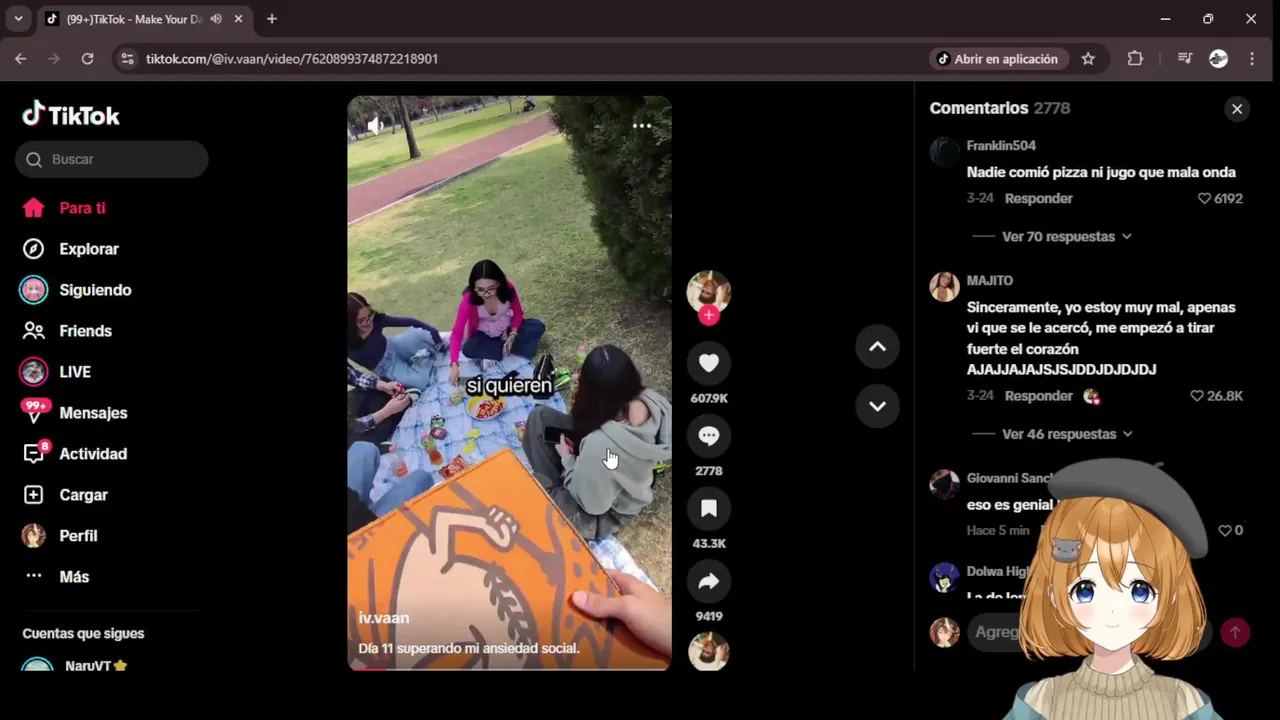
Task: Focus the Buscar search field
Action: coord(111,159)
